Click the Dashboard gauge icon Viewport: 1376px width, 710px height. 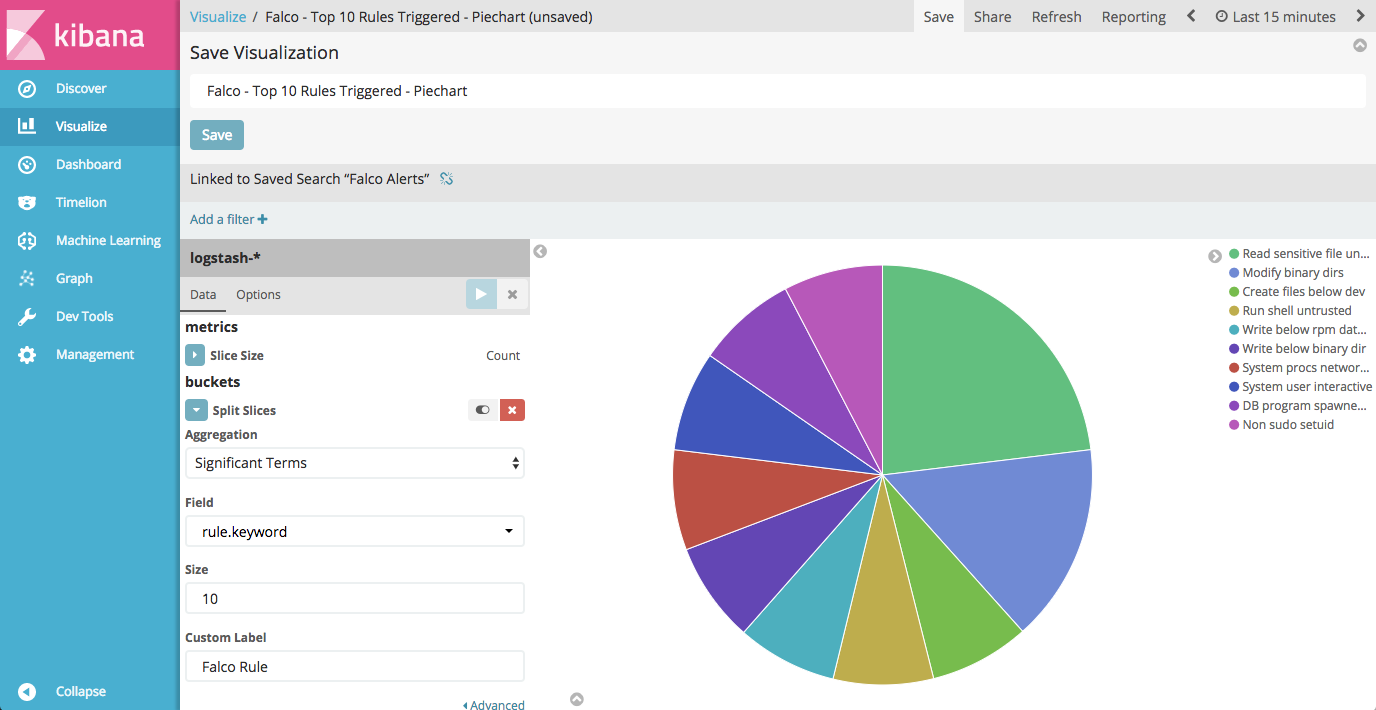click(x=27, y=165)
